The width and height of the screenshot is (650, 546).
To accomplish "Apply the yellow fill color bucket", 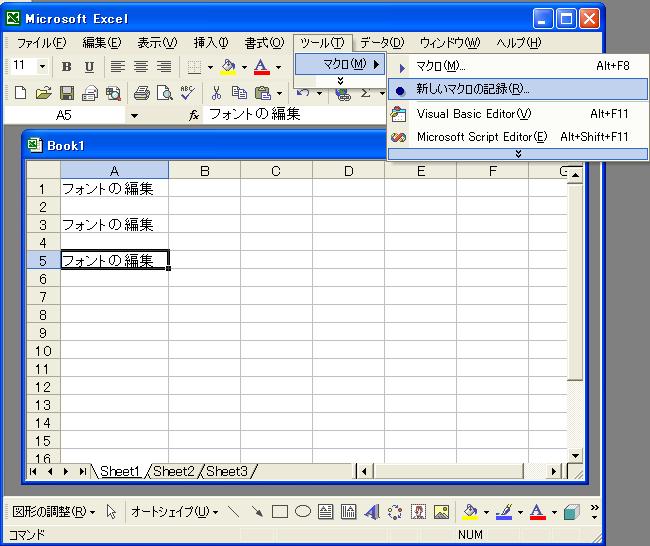I will [x=228, y=66].
